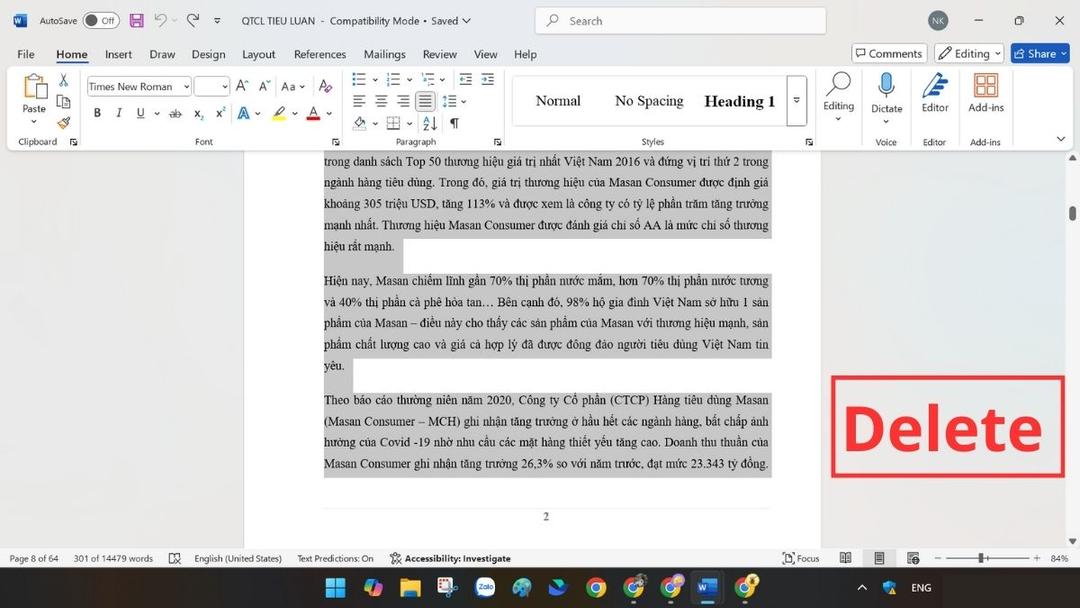This screenshot has width=1080, height=608.
Task: Apply italic formatting to selected text
Action: [x=118, y=113]
